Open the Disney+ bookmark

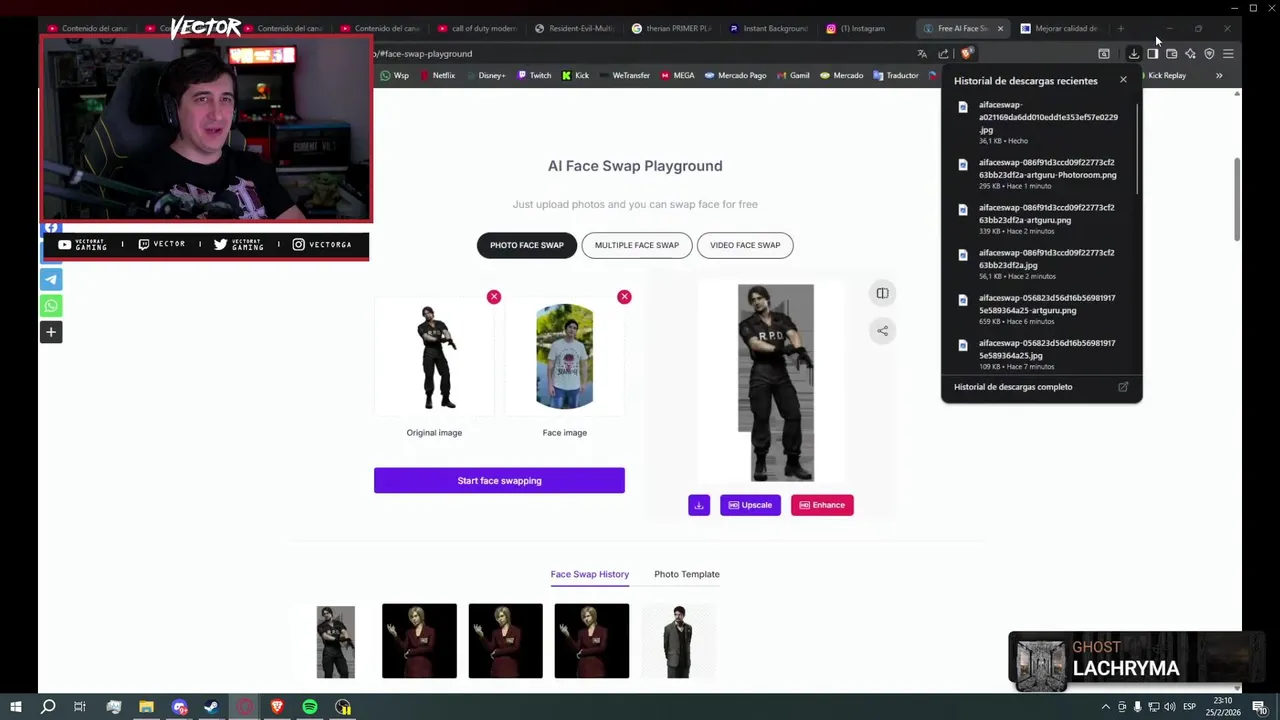coord(485,76)
